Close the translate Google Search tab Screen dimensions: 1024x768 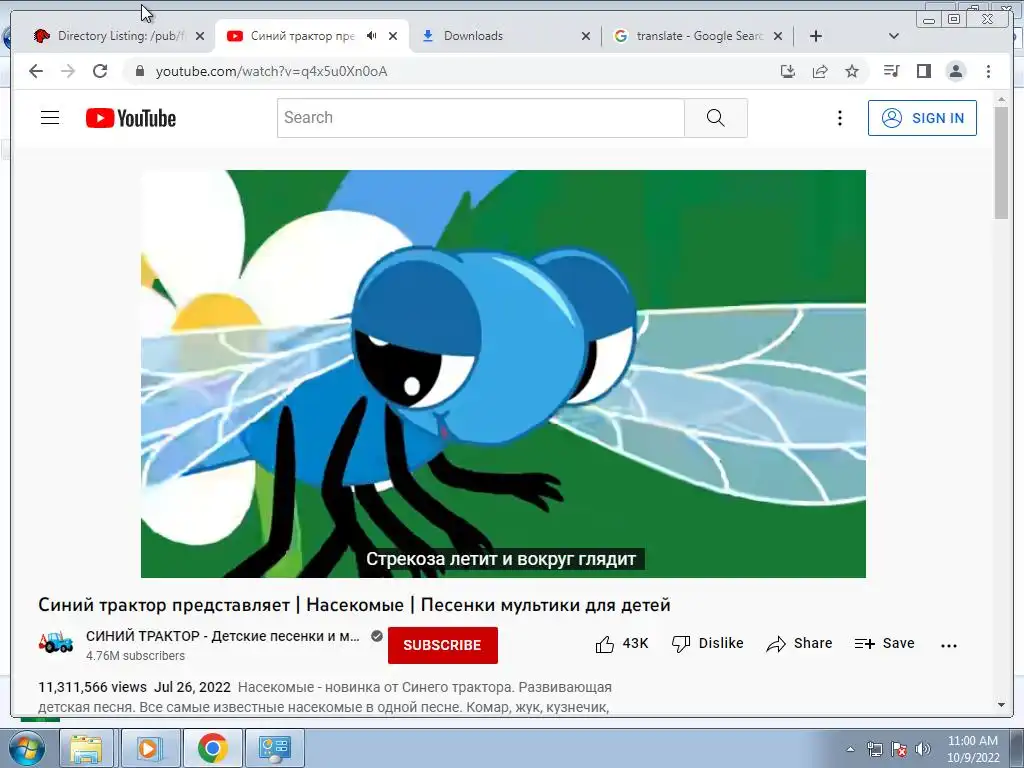[x=778, y=36]
